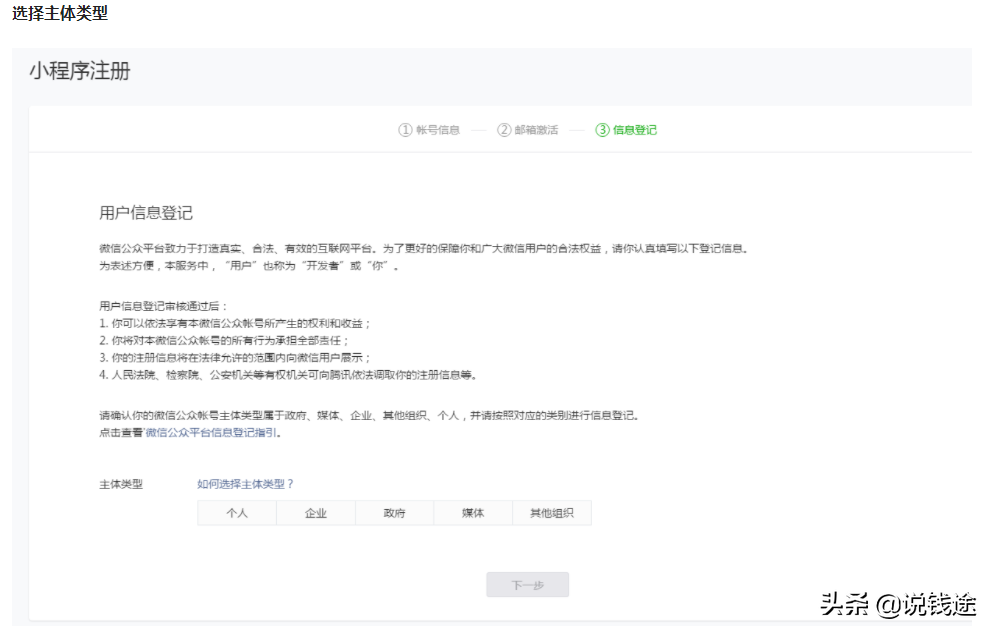Screen dimensions: 995x635
Task: Click step ① 帐号信息 indicator
Action: pyautogui.click(x=430, y=129)
